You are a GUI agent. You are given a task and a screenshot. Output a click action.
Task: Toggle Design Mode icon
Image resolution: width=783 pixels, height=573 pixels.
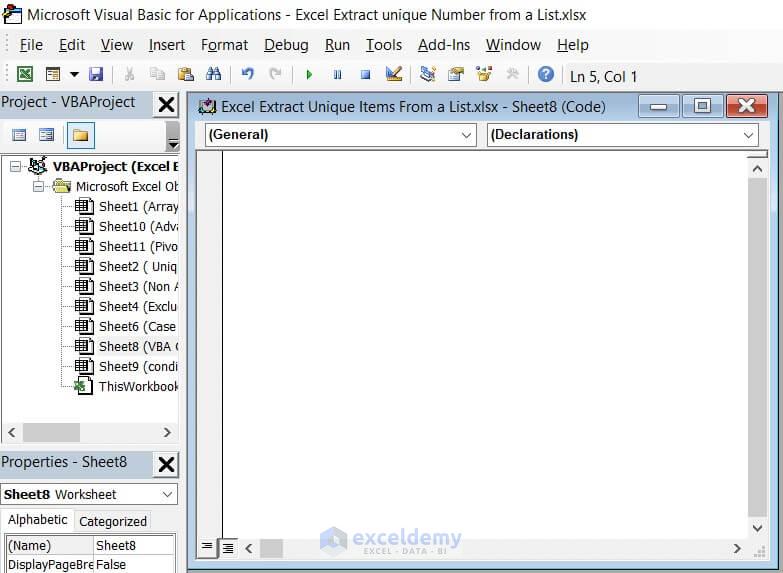point(394,74)
